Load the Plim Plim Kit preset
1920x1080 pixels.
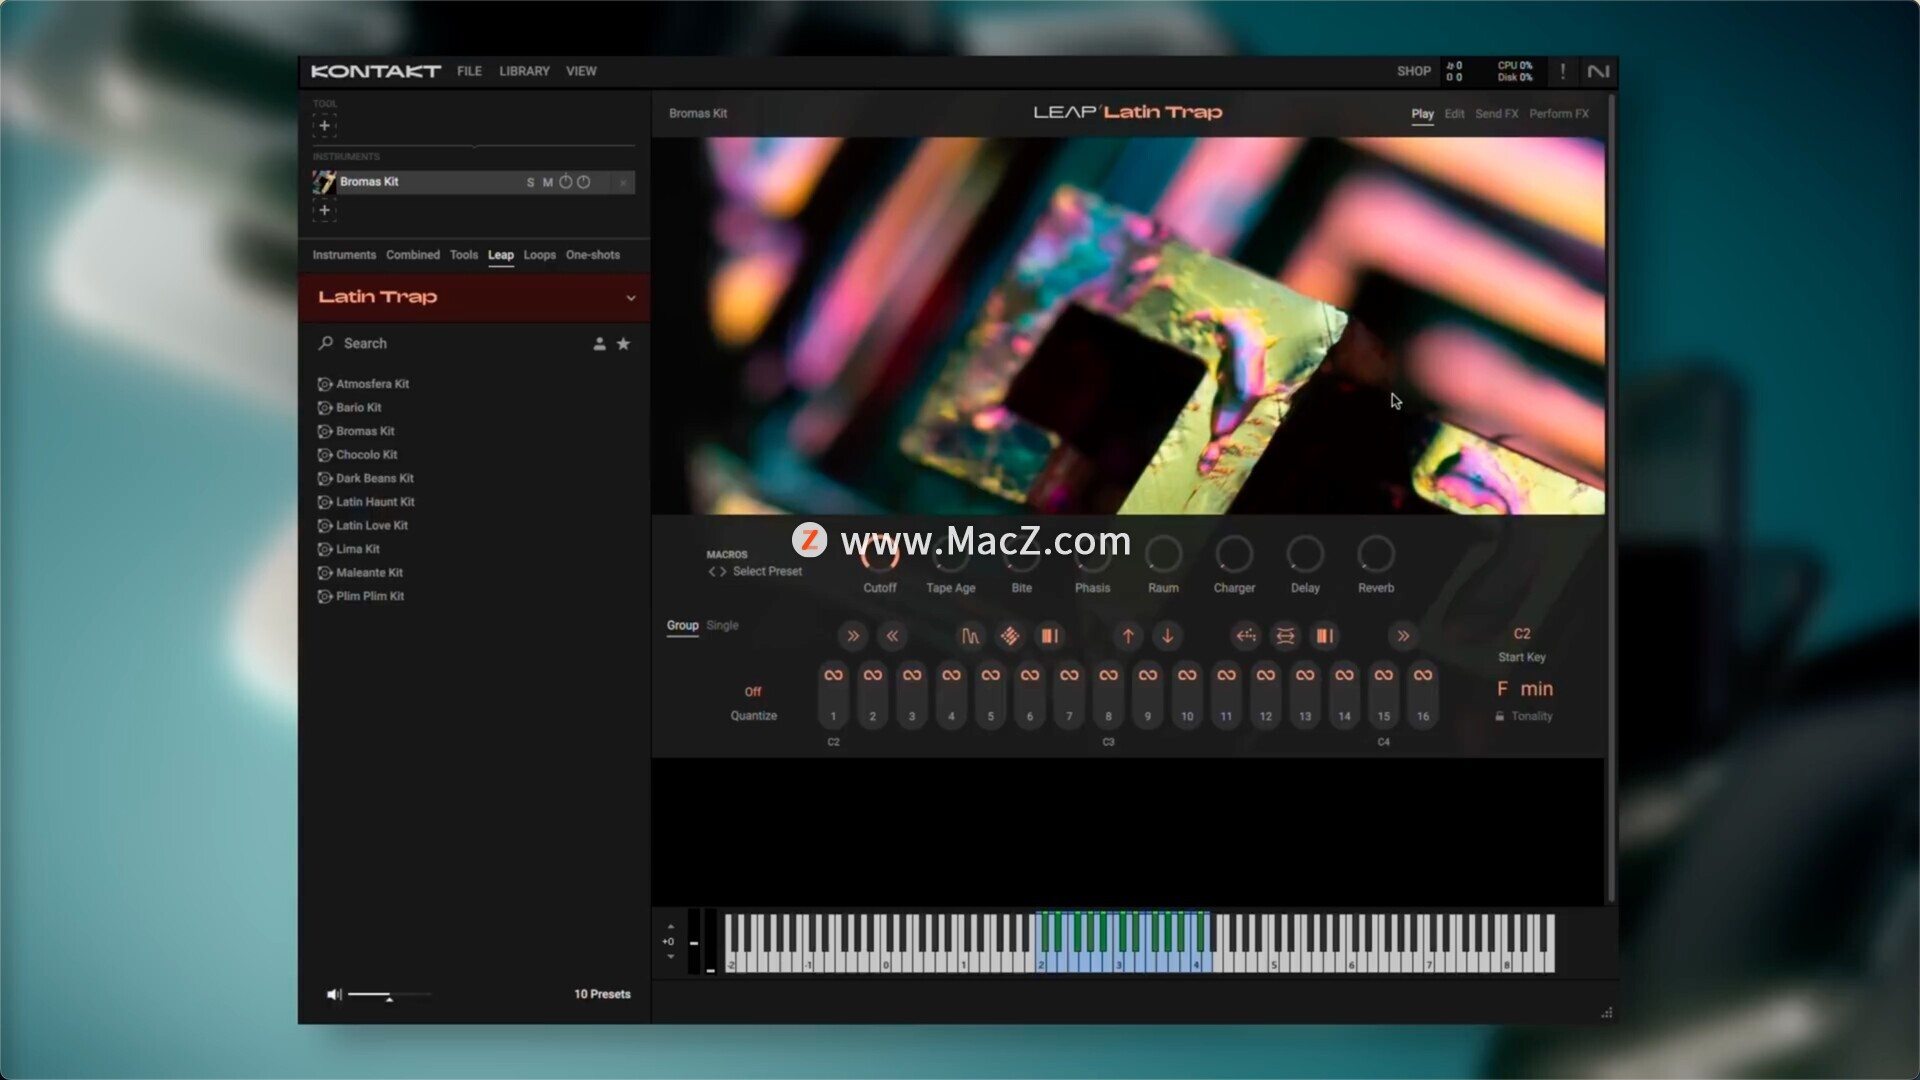coord(361,596)
